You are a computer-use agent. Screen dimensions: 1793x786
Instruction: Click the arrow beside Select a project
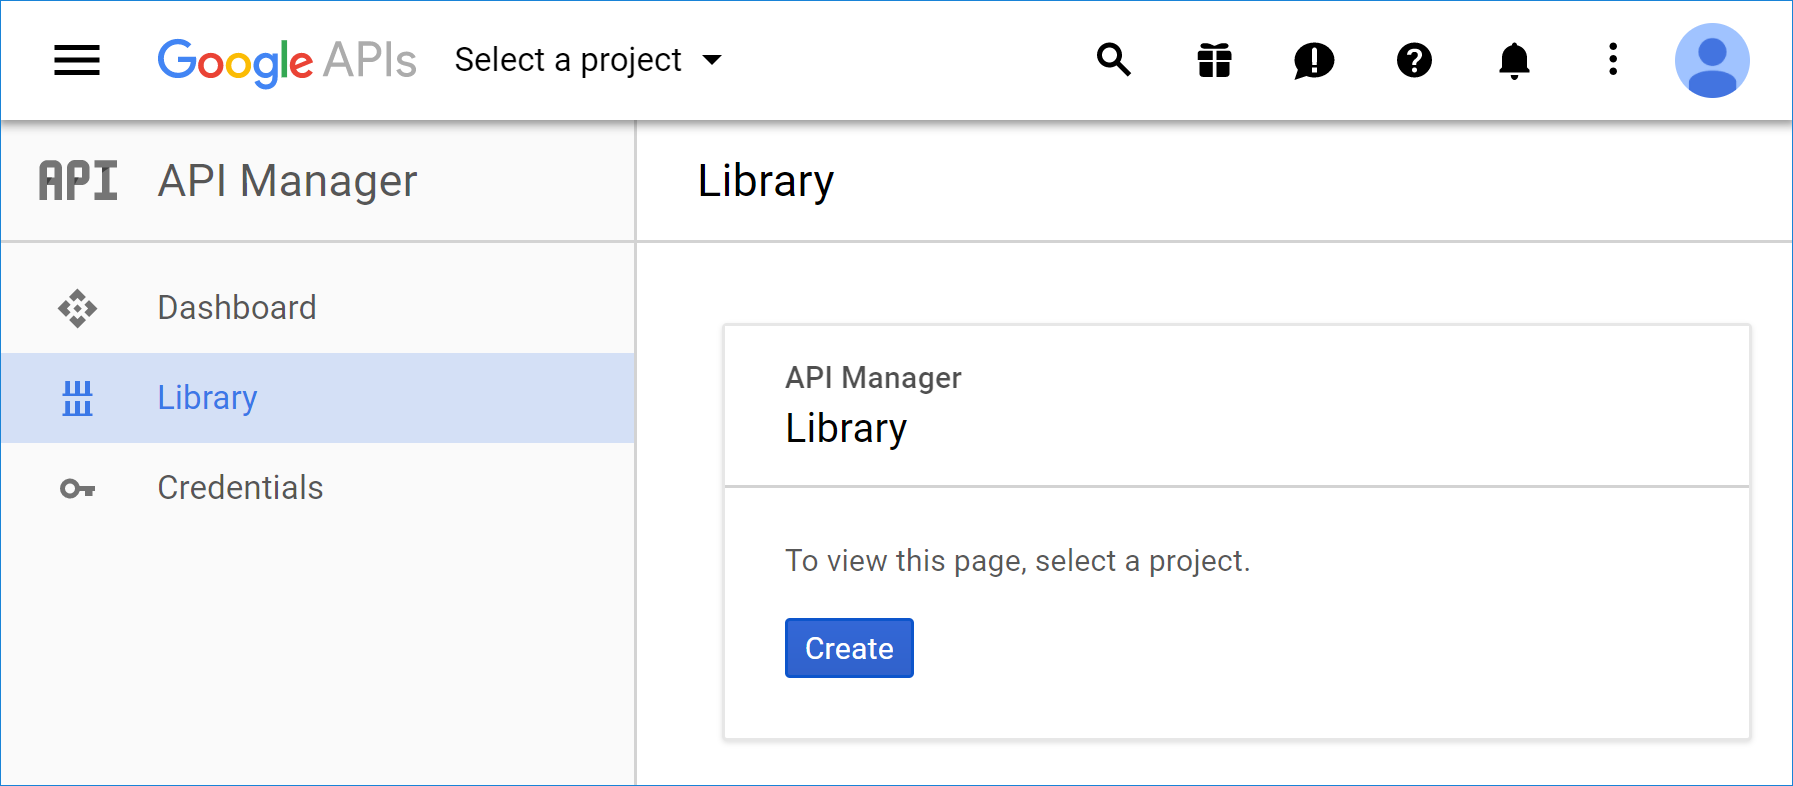coord(712,60)
